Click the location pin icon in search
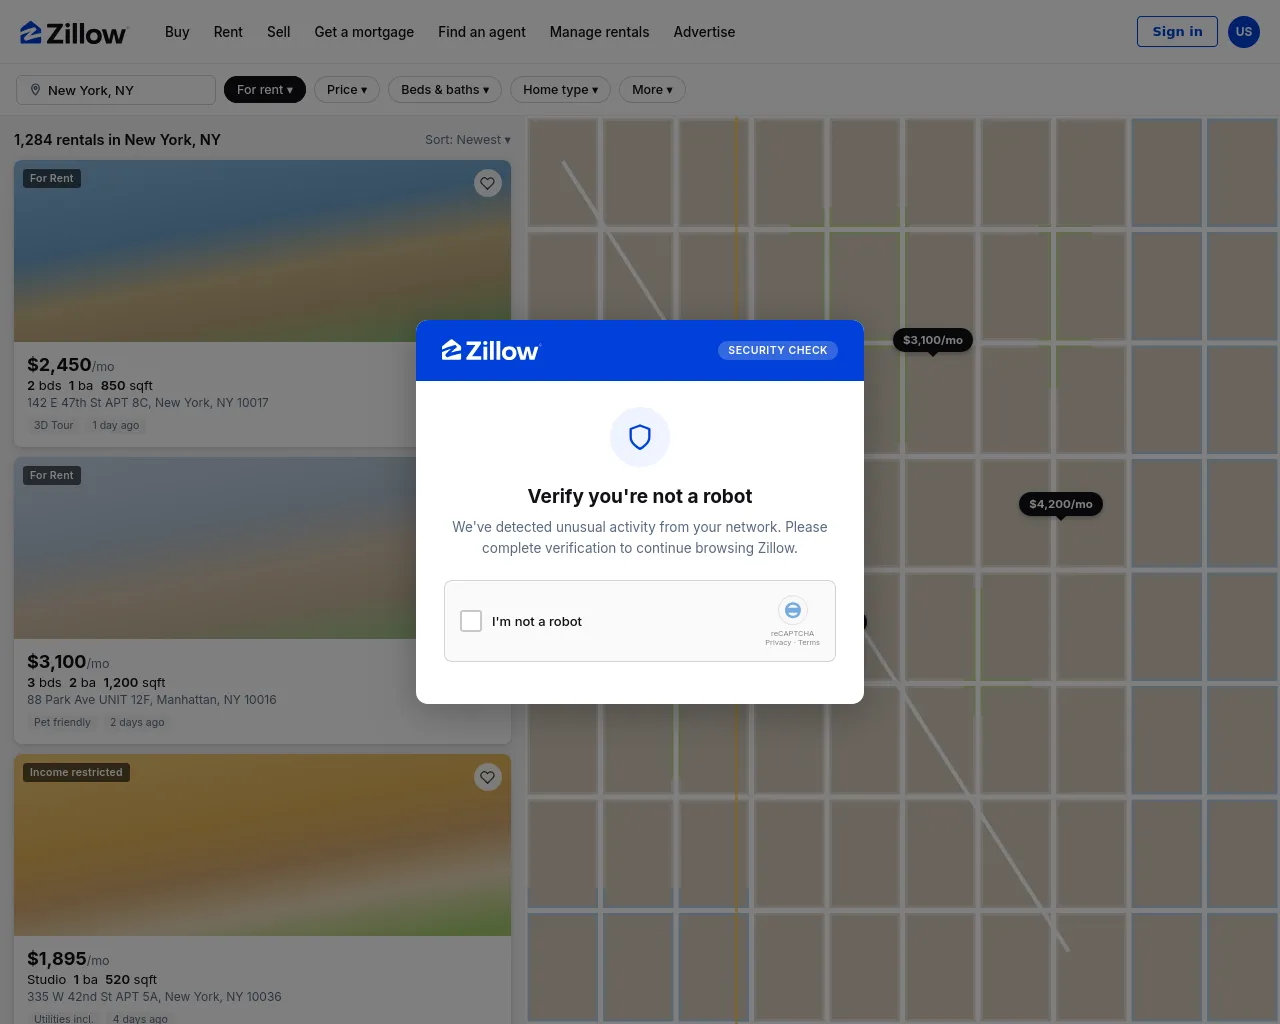Viewport: 1280px width, 1024px height. (35, 90)
